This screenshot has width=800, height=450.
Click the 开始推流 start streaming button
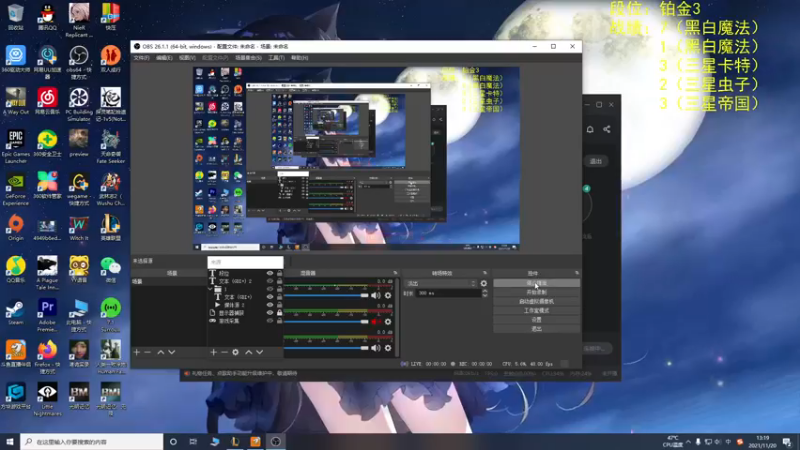[x=536, y=283]
